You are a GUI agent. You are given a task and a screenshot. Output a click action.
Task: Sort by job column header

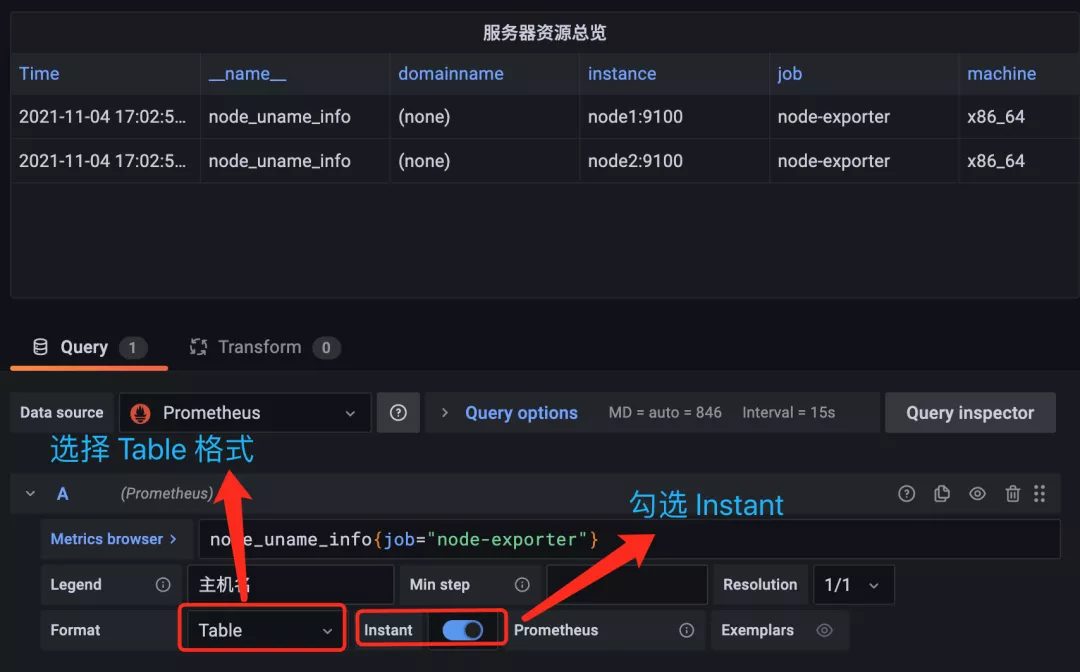[789, 74]
